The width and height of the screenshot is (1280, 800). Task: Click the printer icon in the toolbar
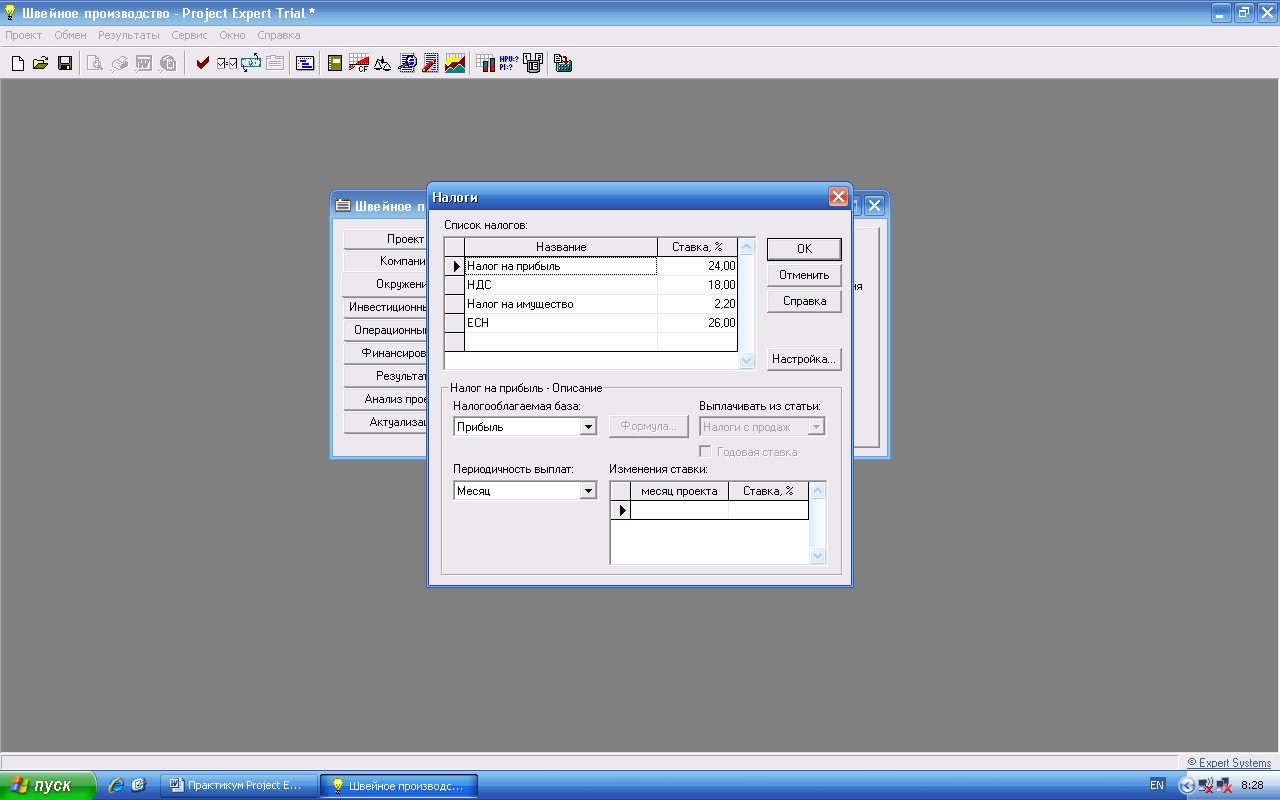[x=119, y=63]
